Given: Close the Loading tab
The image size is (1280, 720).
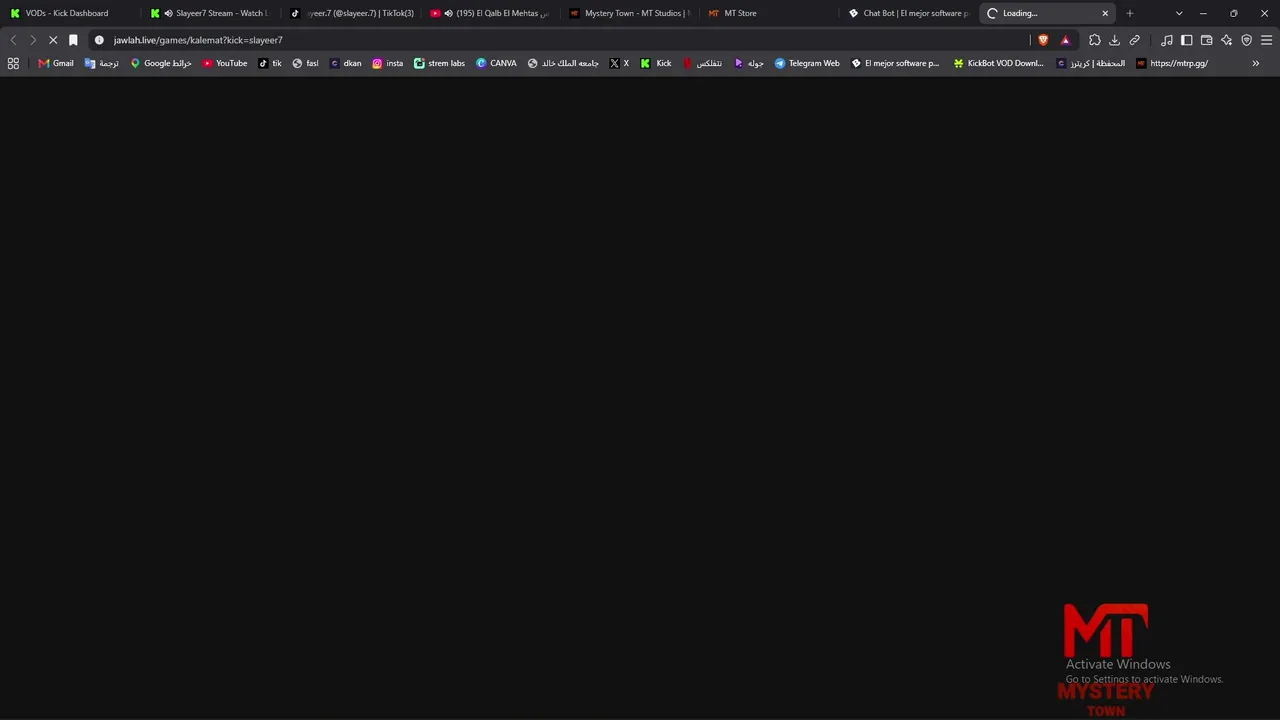Looking at the screenshot, I should [1105, 13].
